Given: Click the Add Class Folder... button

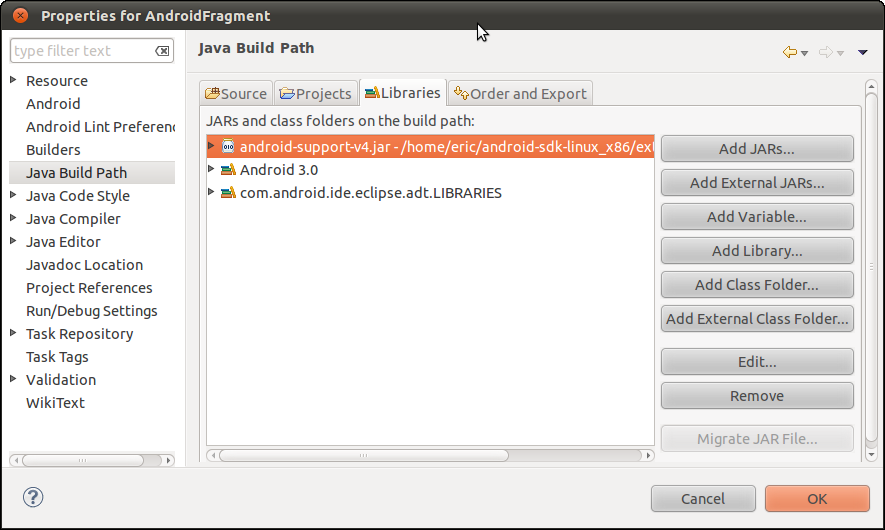Looking at the screenshot, I should [757, 284].
